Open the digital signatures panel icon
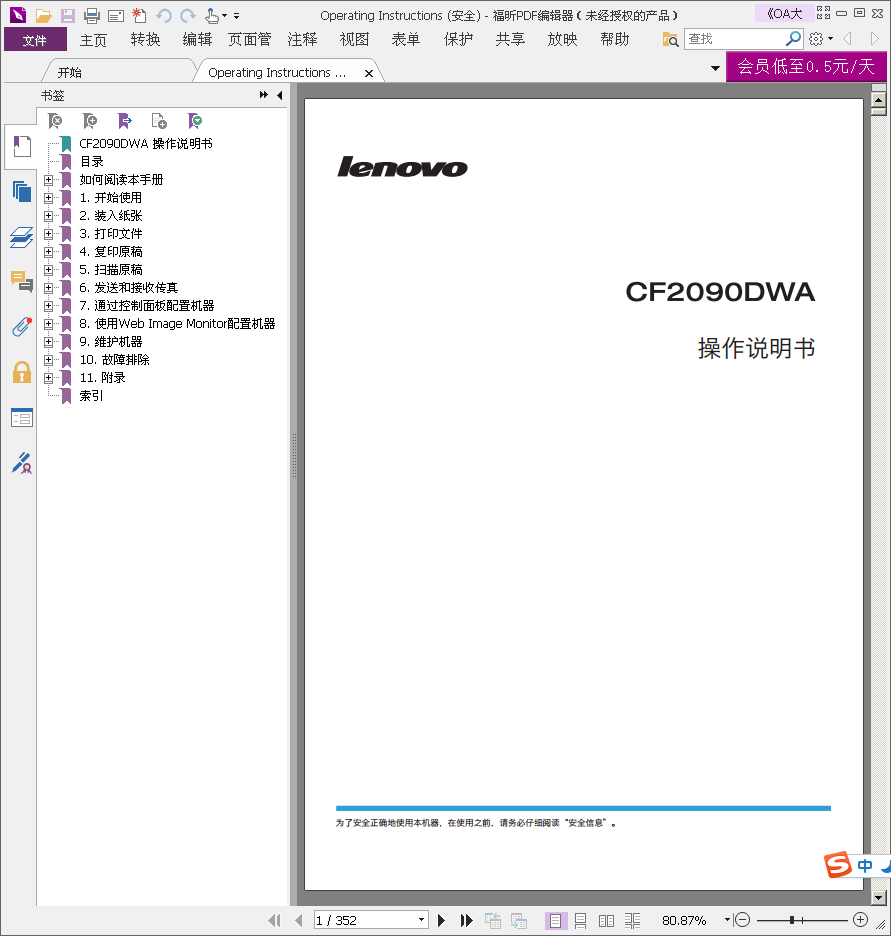The width and height of the screenshot is (891, 936). pyautogui.click(x=22, y=463)
